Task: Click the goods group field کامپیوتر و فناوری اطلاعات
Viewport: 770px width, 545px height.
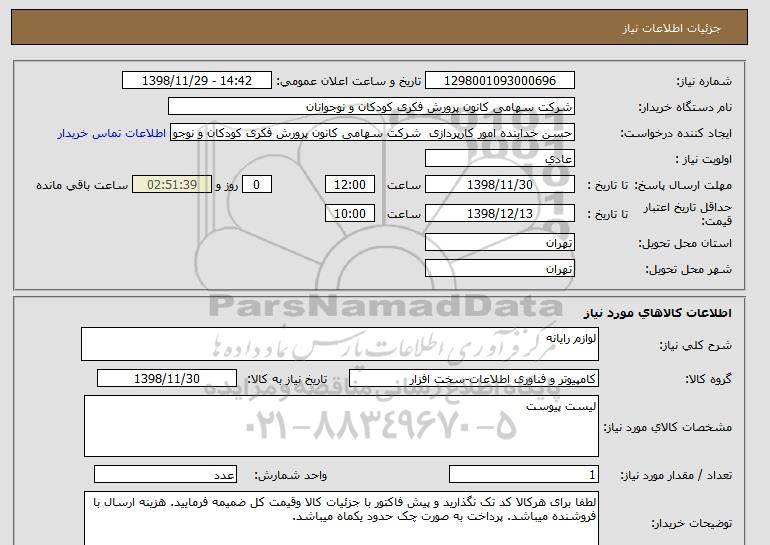Action: 474,379
